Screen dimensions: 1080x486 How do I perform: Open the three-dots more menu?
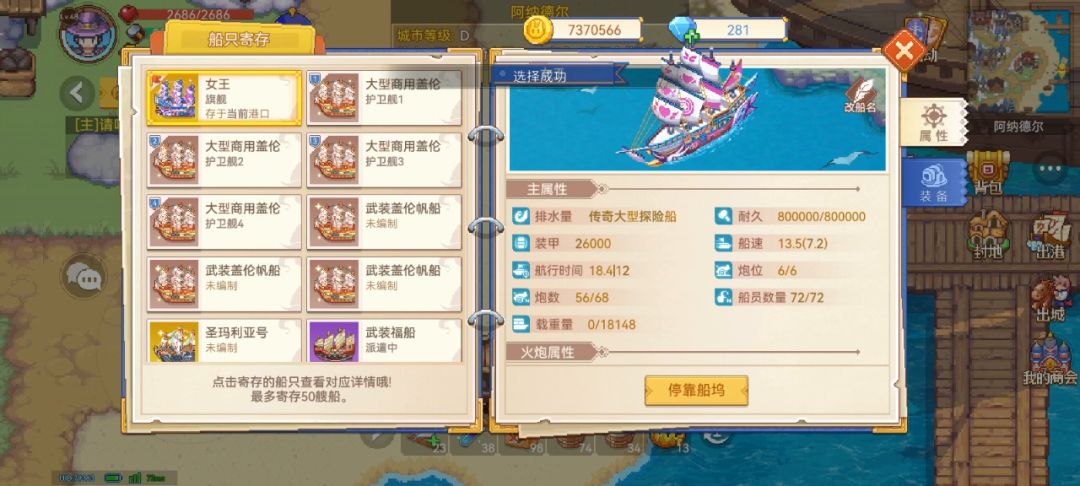[x=1050, y=168]
